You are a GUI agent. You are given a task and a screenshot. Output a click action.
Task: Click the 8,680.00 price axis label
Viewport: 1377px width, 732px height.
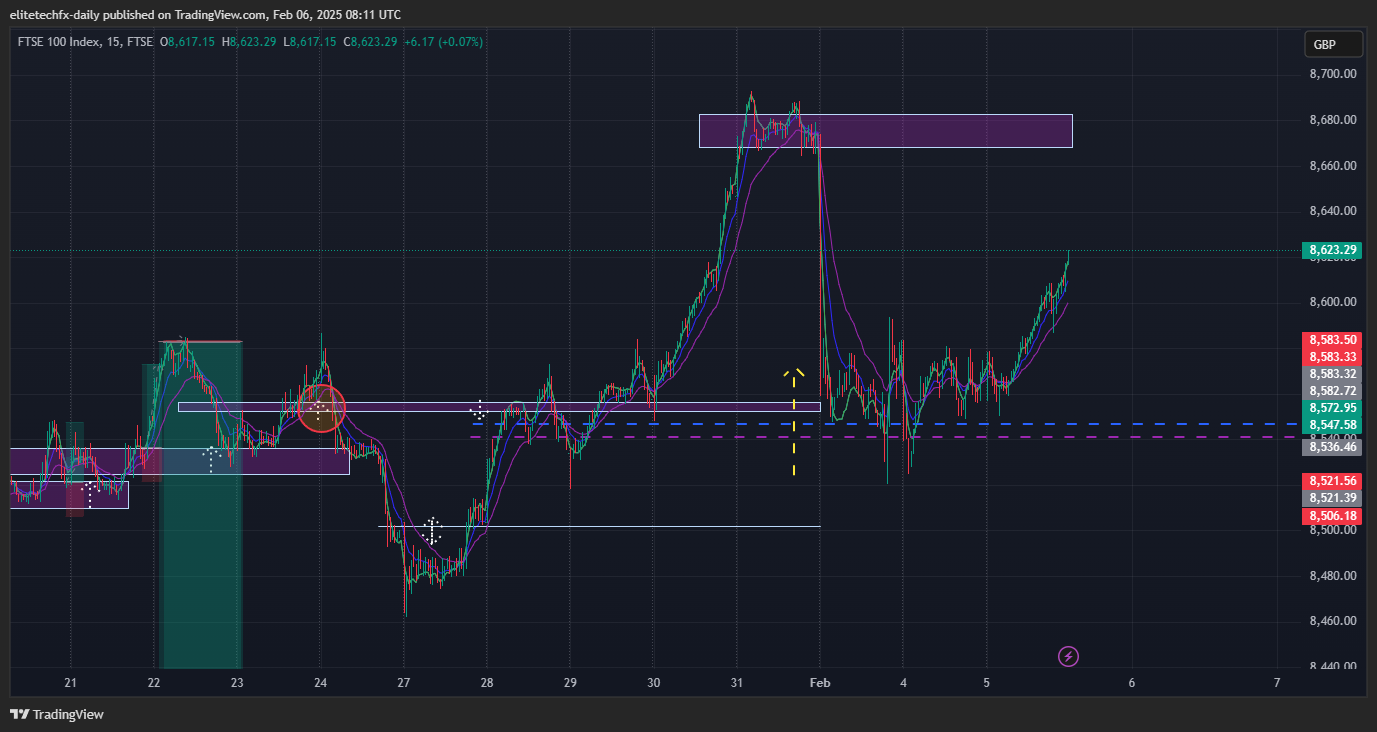coord(1332,120)
